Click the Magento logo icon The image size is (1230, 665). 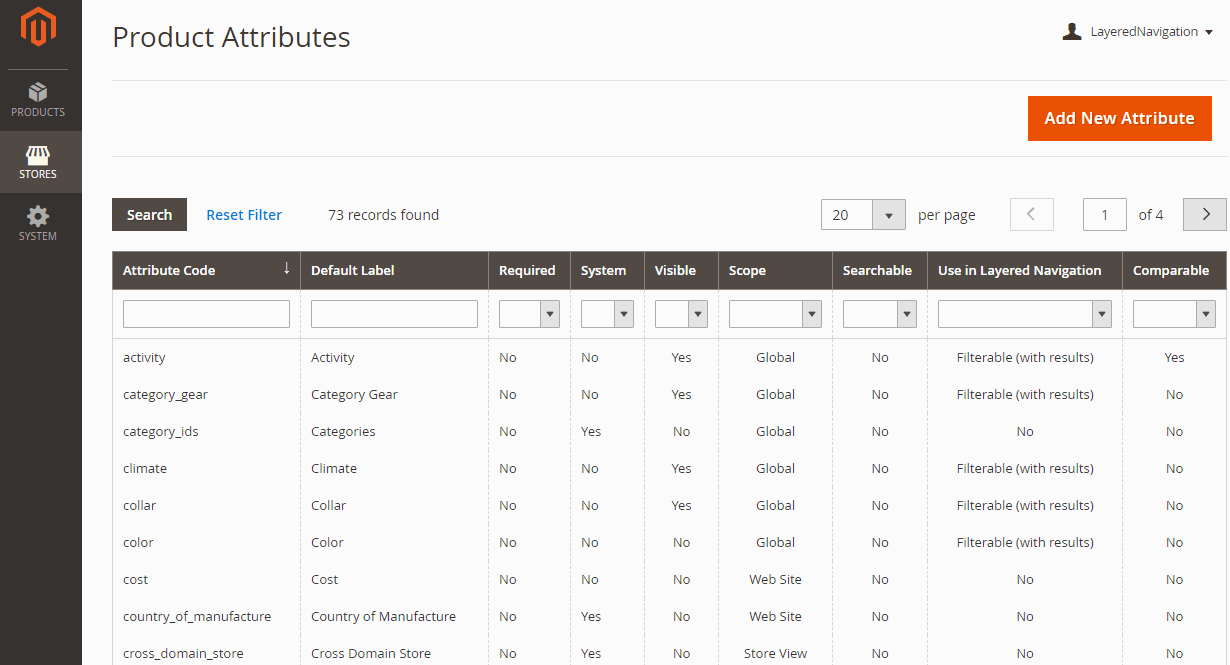[x=38, y=28]
